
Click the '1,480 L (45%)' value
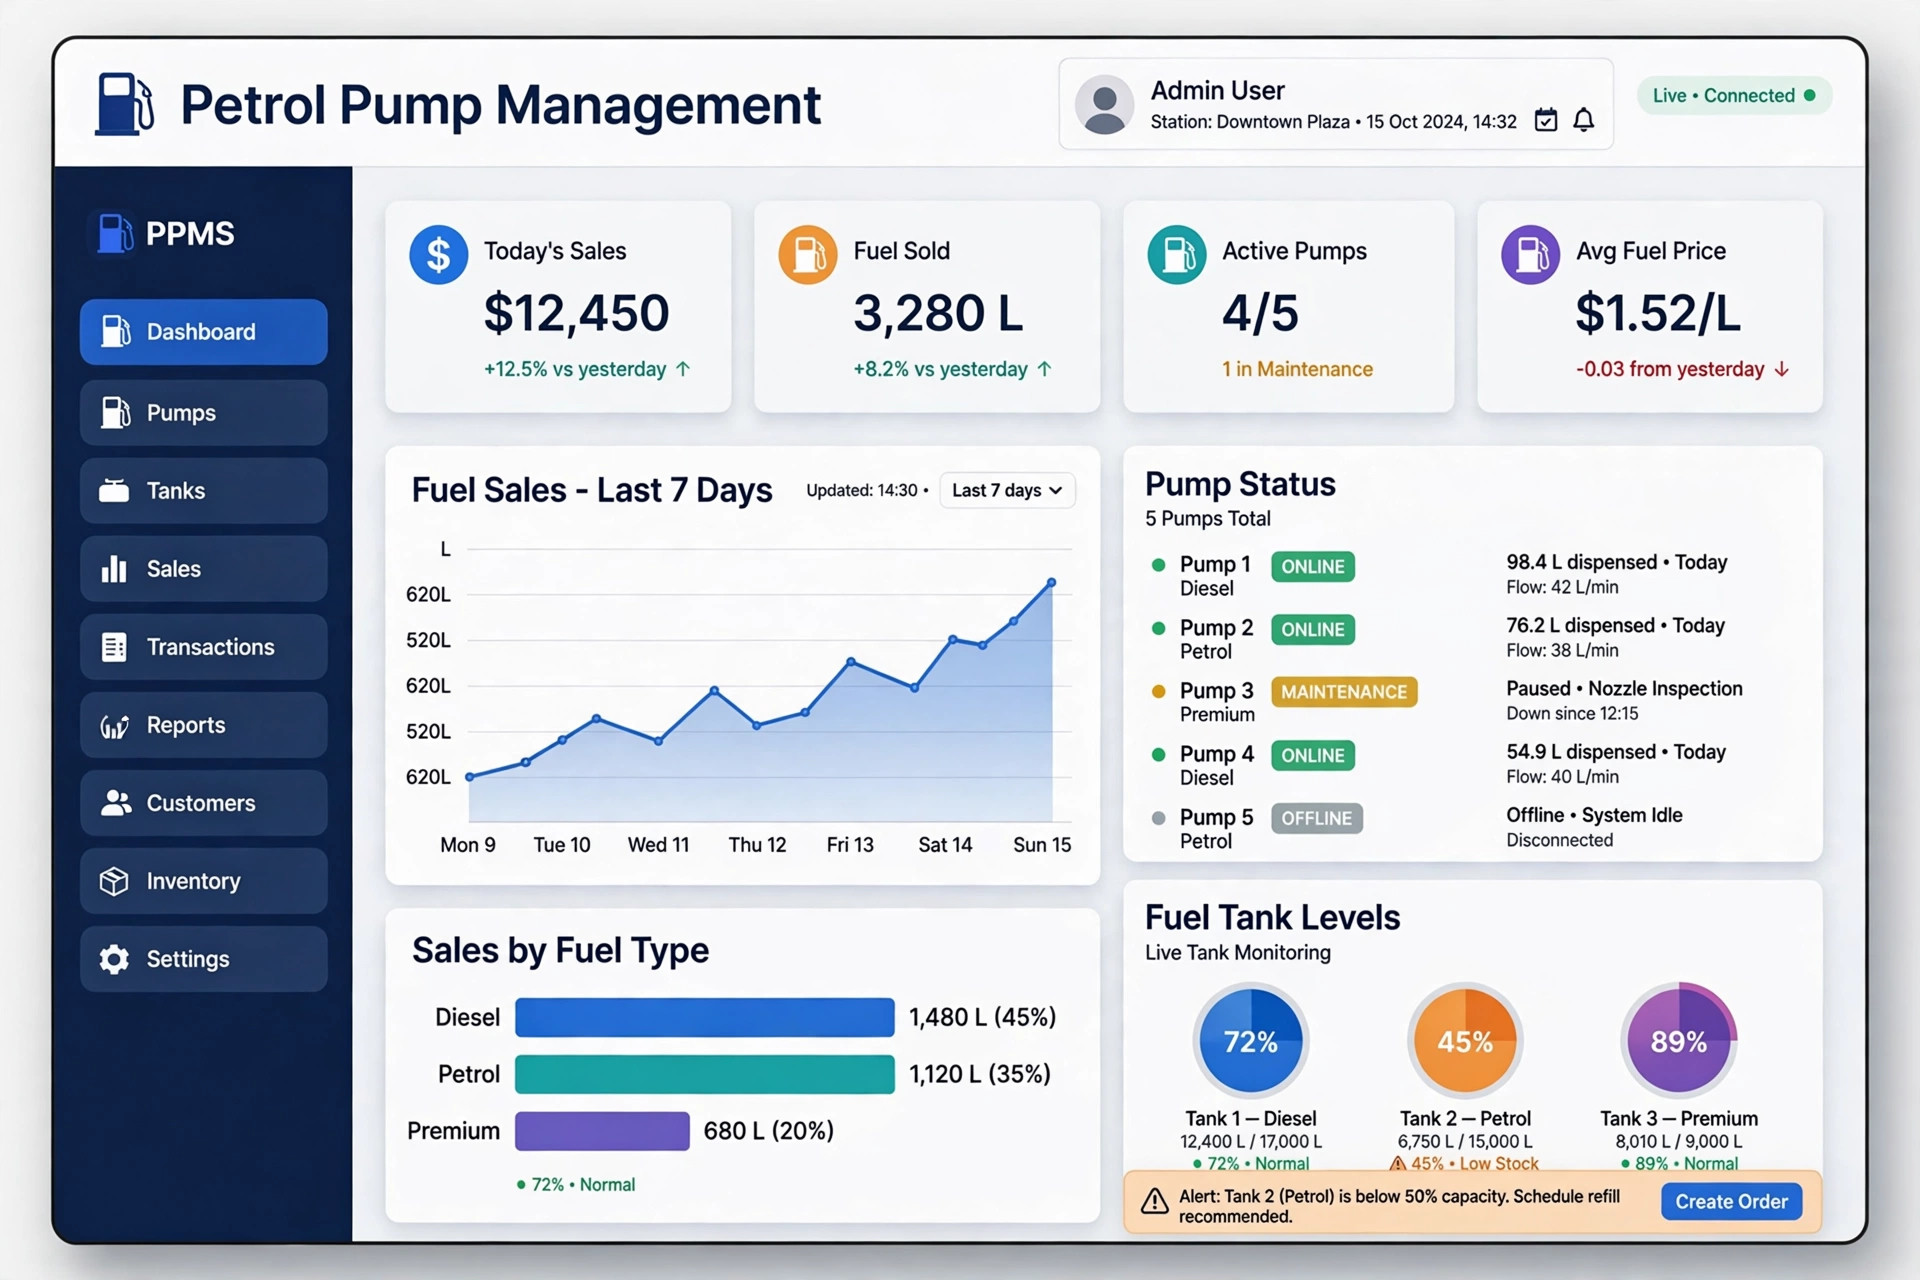pyautogui.click(x=982, y=1017)
